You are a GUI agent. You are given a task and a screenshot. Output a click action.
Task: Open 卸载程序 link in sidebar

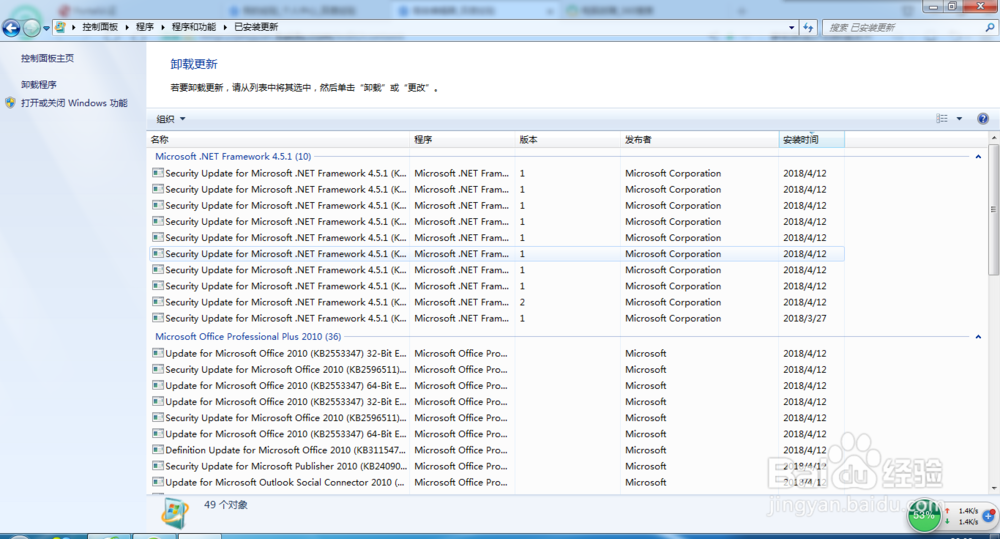click(x=38, y=84)
